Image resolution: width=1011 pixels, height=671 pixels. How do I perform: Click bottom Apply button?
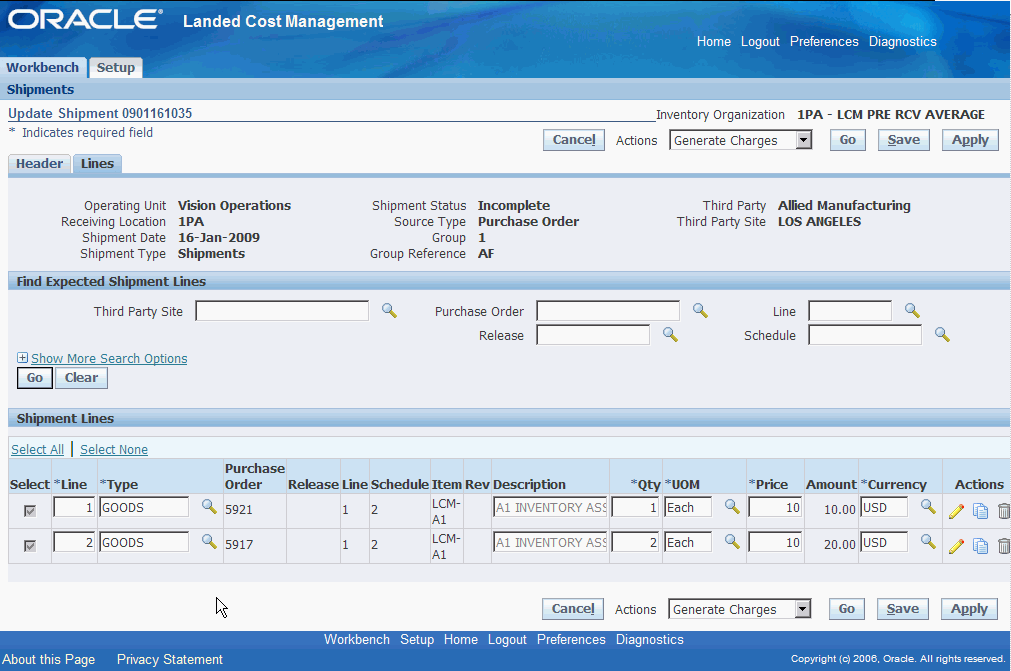coord(968,609)
